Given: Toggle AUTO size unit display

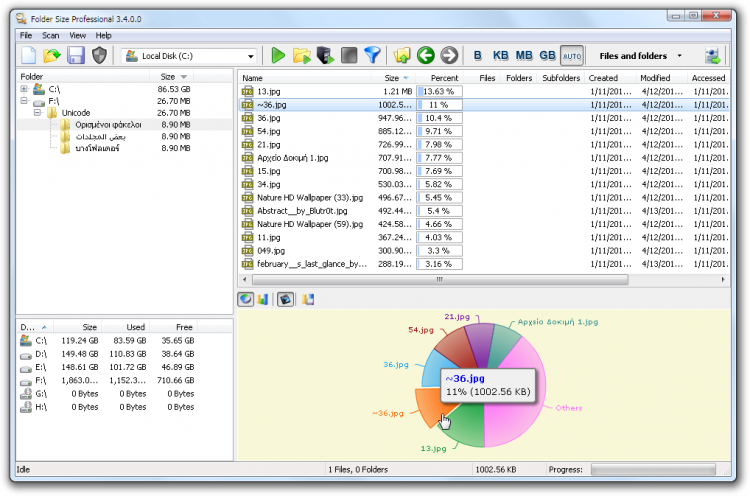Looking at the screenshot, I should pos(572,56).
